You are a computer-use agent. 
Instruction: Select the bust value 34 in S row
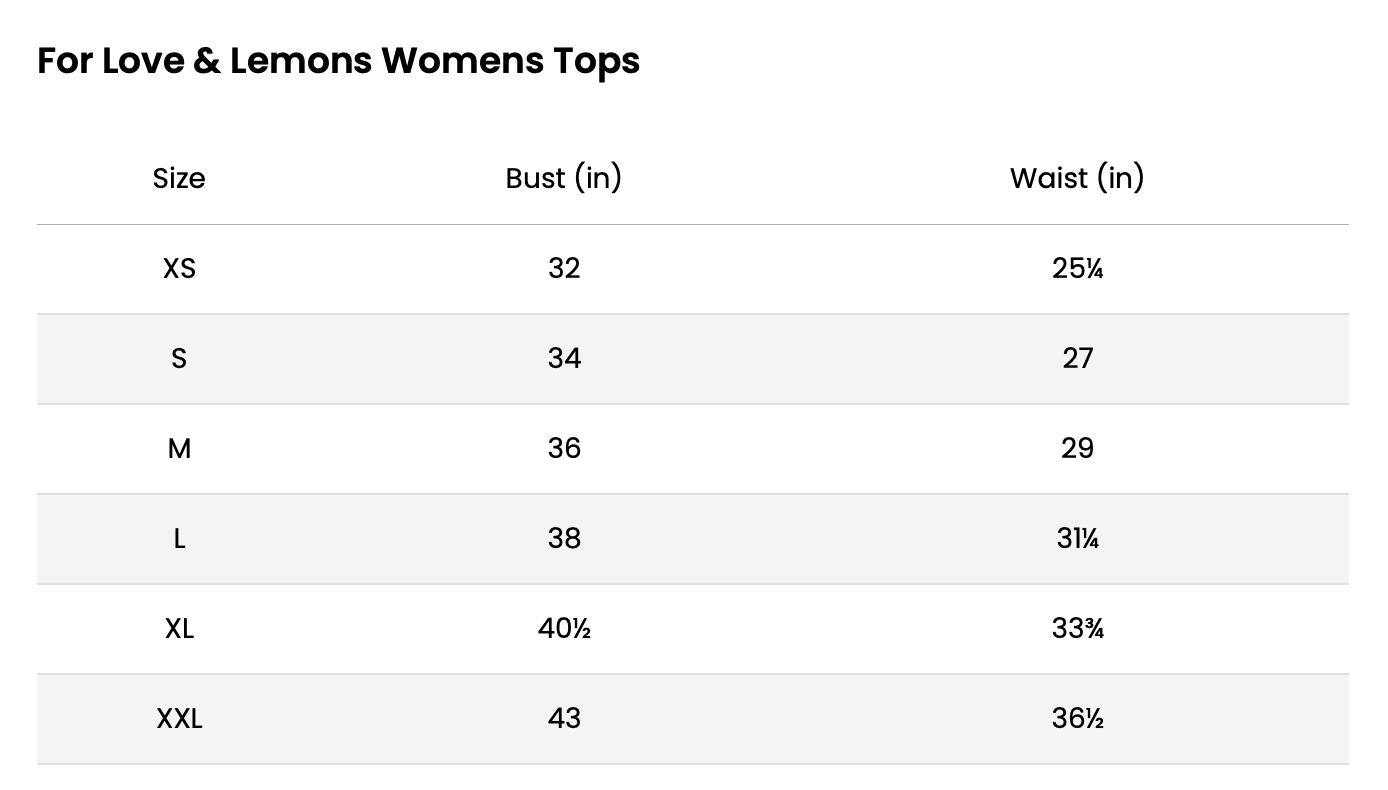[564, 358]
